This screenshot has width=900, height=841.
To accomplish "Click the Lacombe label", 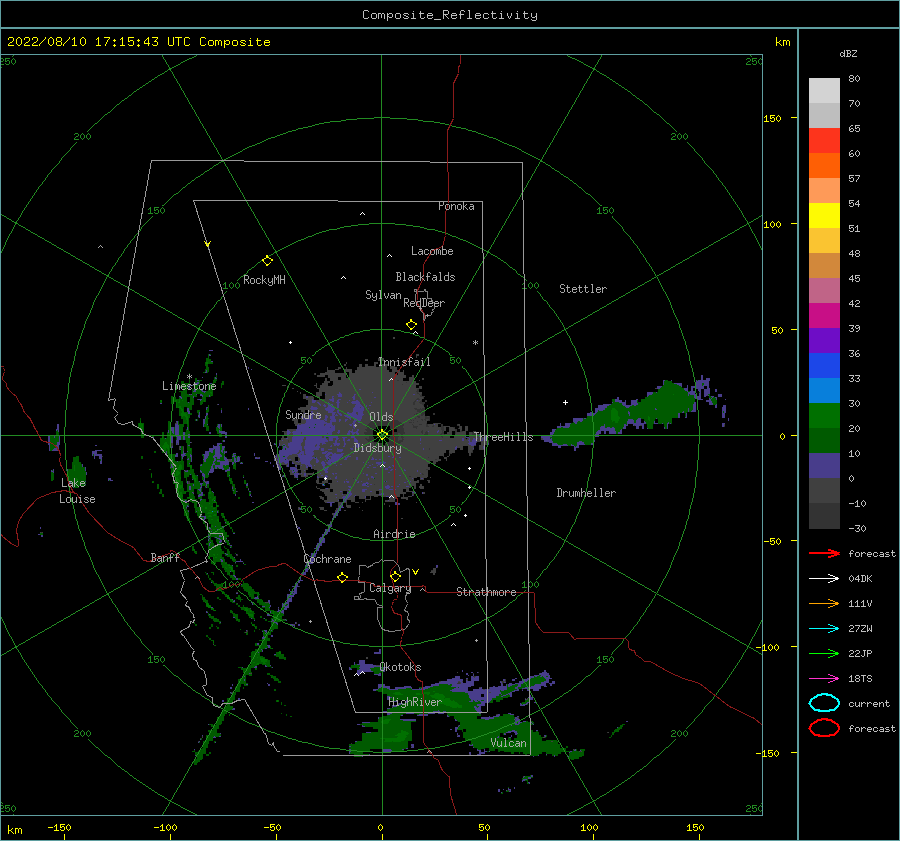I will tap(432, 251).
